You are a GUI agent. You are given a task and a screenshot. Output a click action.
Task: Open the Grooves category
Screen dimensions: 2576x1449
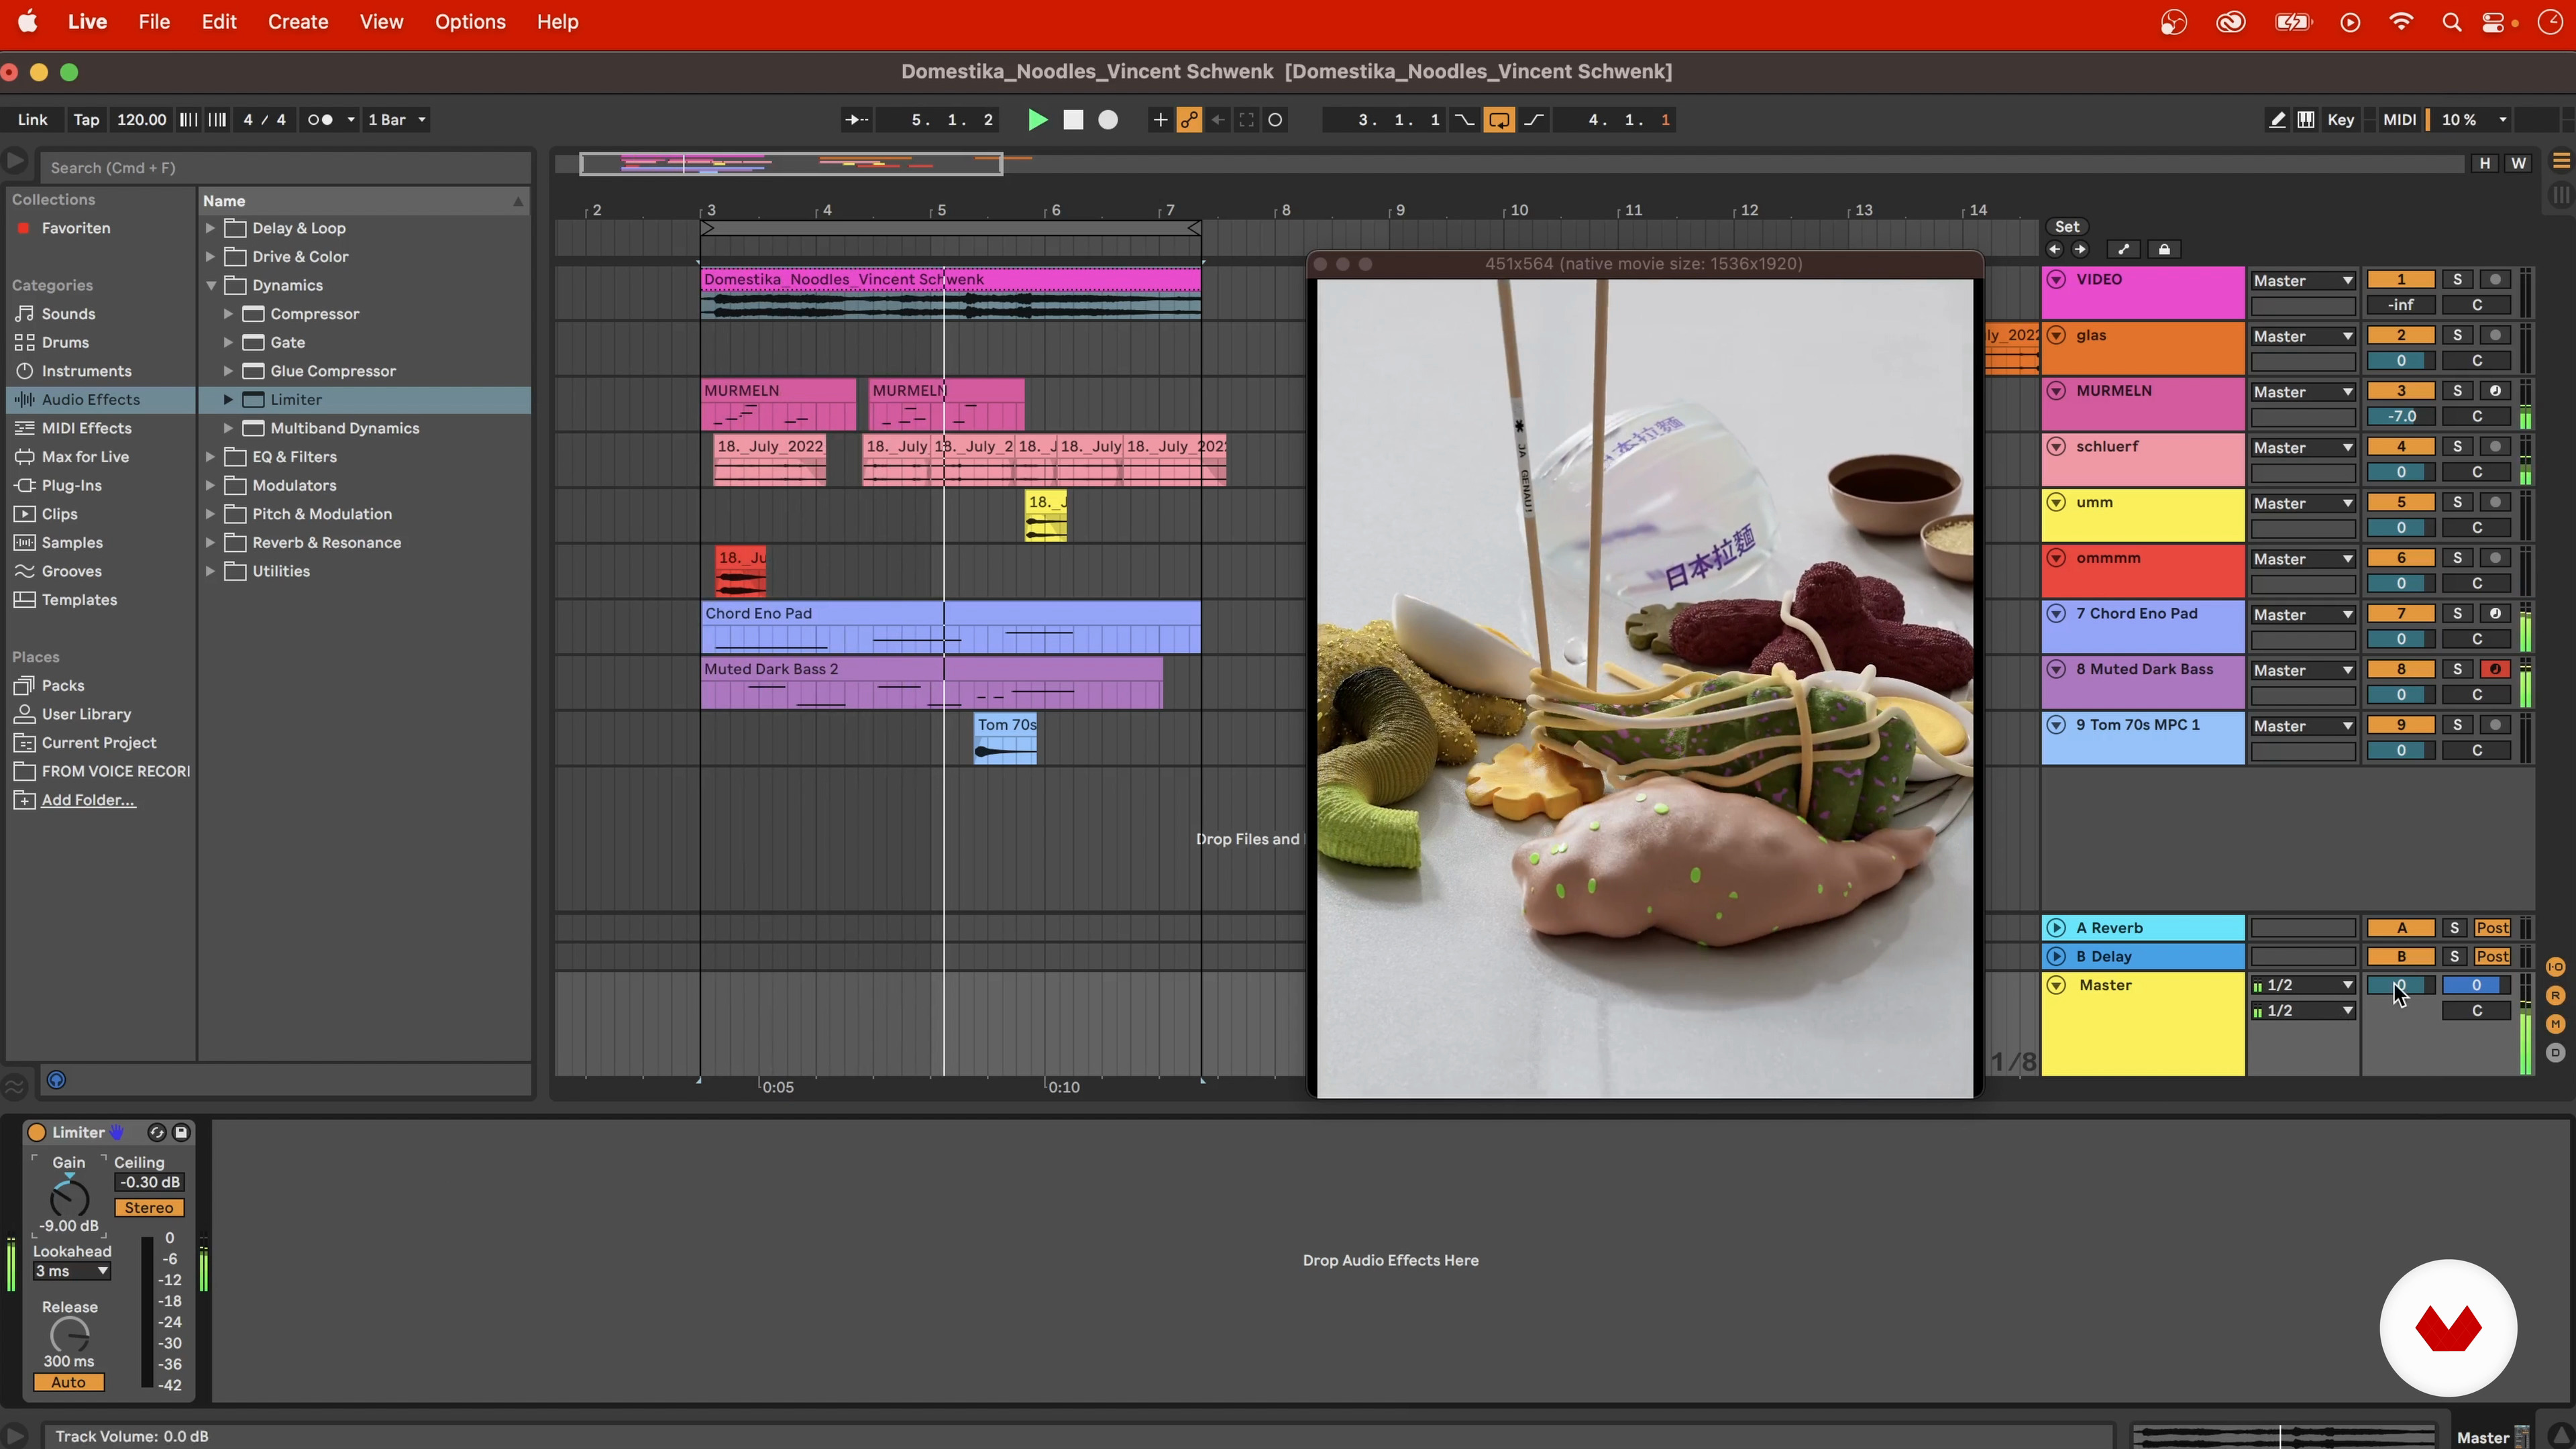point(71,571)
